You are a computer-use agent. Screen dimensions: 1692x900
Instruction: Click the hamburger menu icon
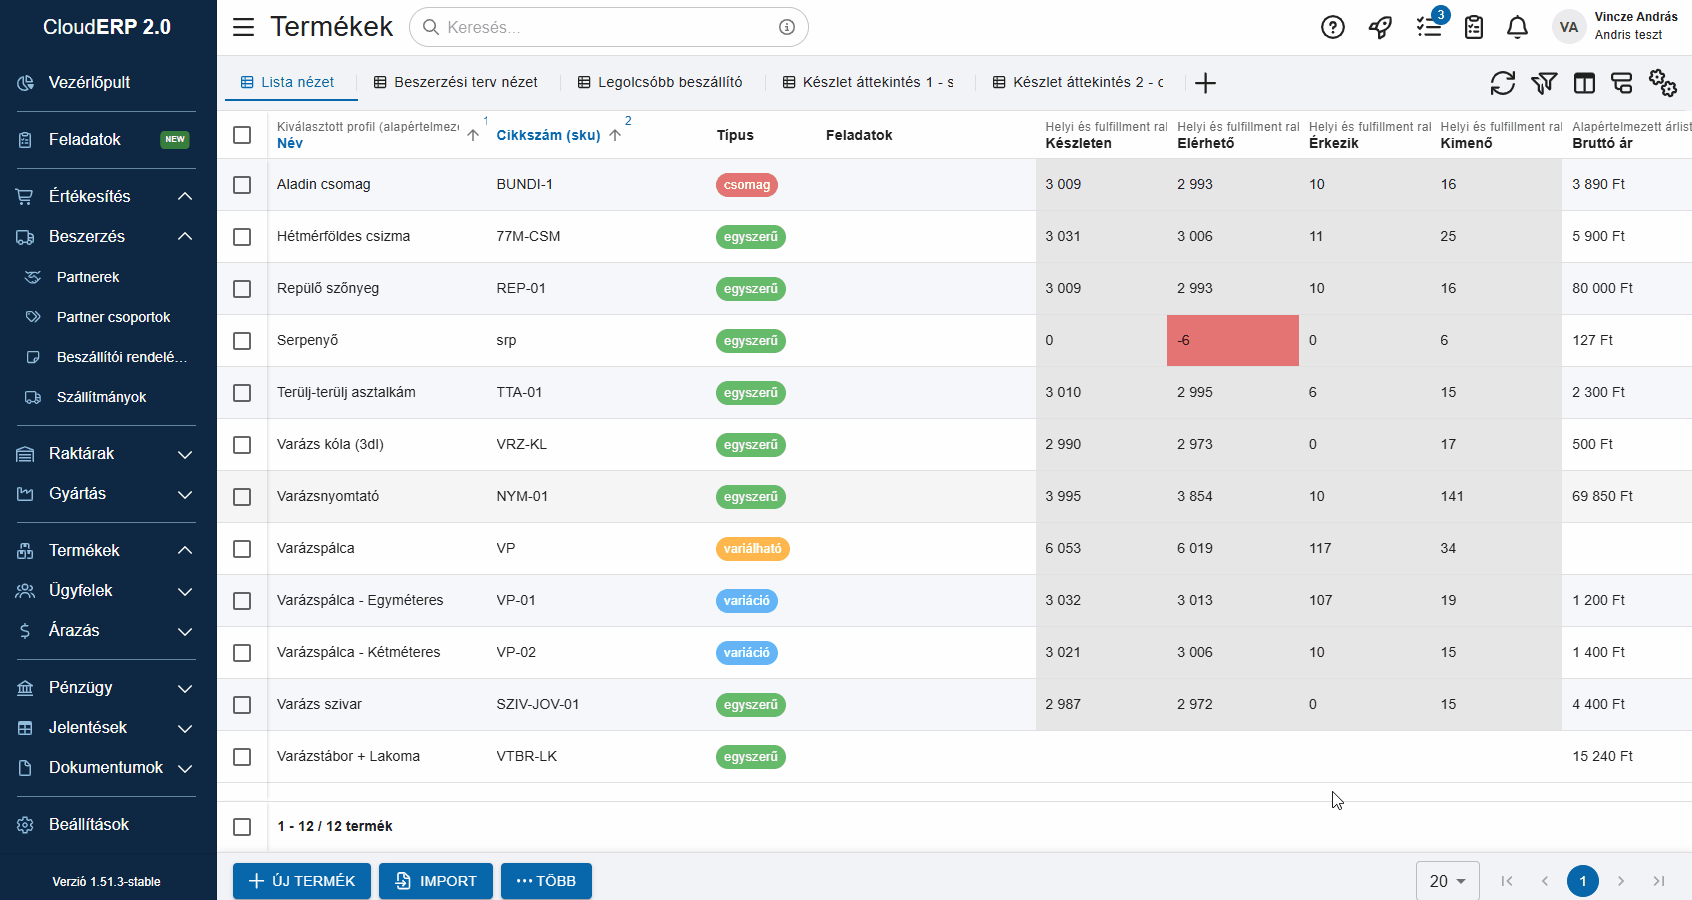[243, 27]
